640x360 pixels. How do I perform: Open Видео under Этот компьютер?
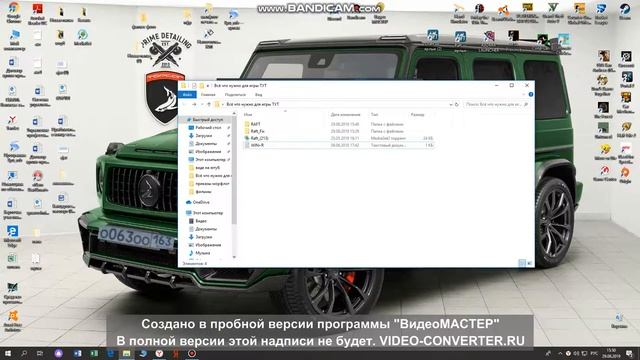coord(200,221)
